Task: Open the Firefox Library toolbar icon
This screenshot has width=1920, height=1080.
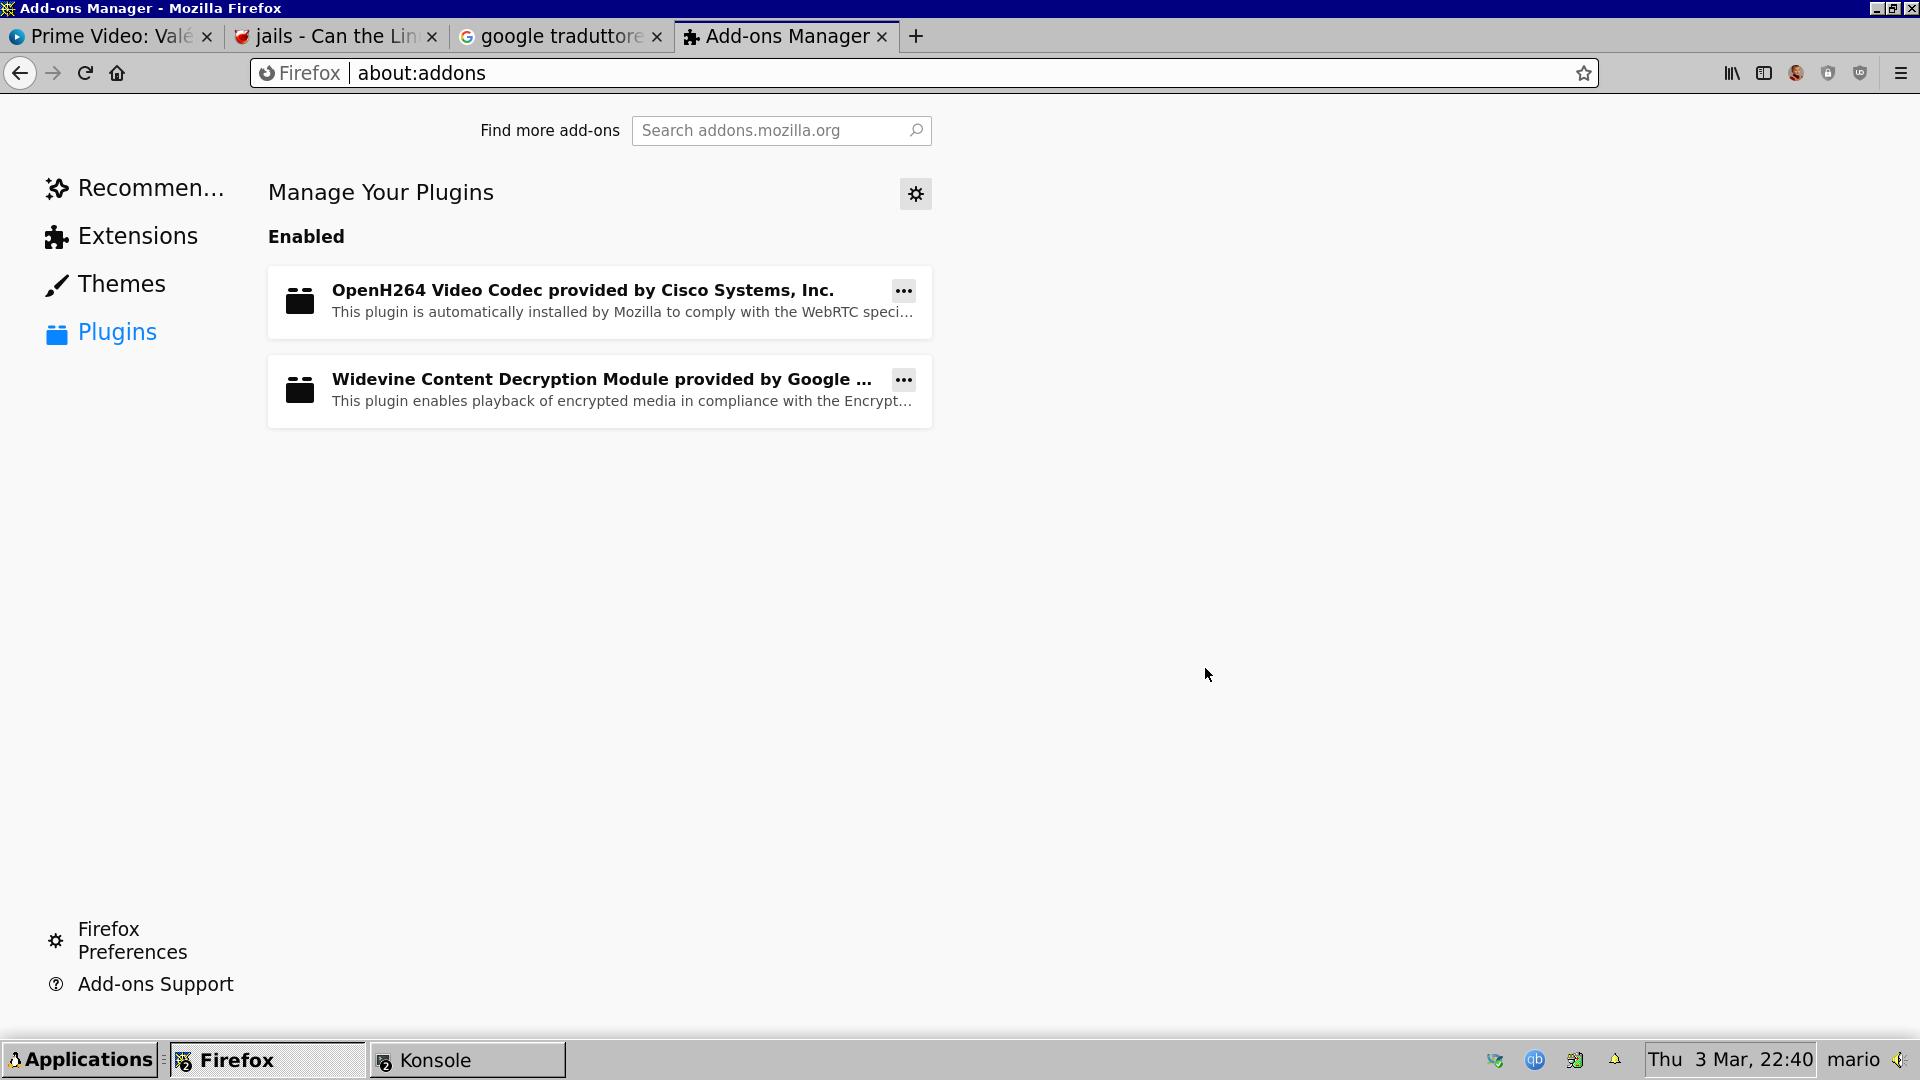Action: tap(1732, 72)
